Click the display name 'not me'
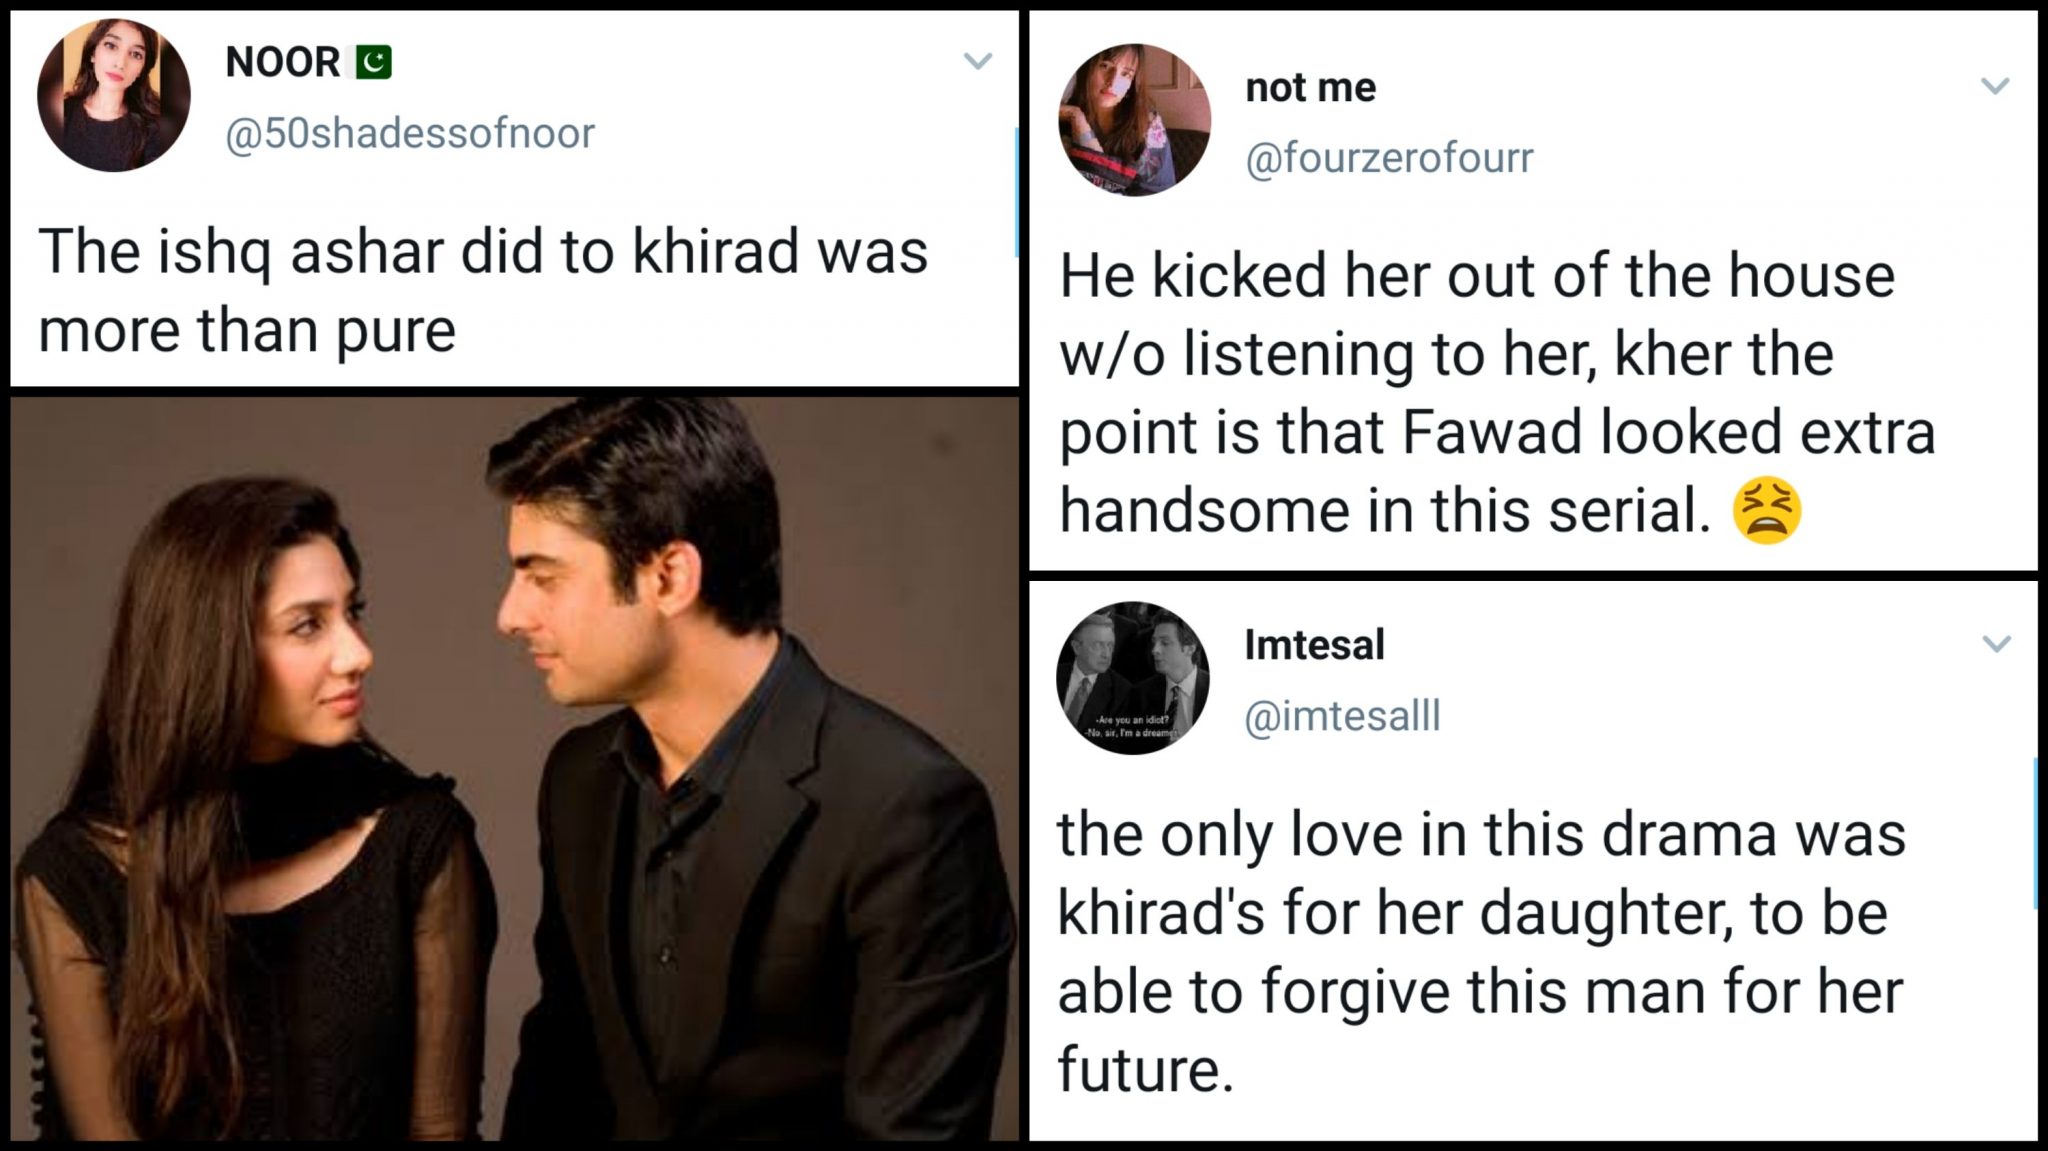 [x=1311, y=88]
